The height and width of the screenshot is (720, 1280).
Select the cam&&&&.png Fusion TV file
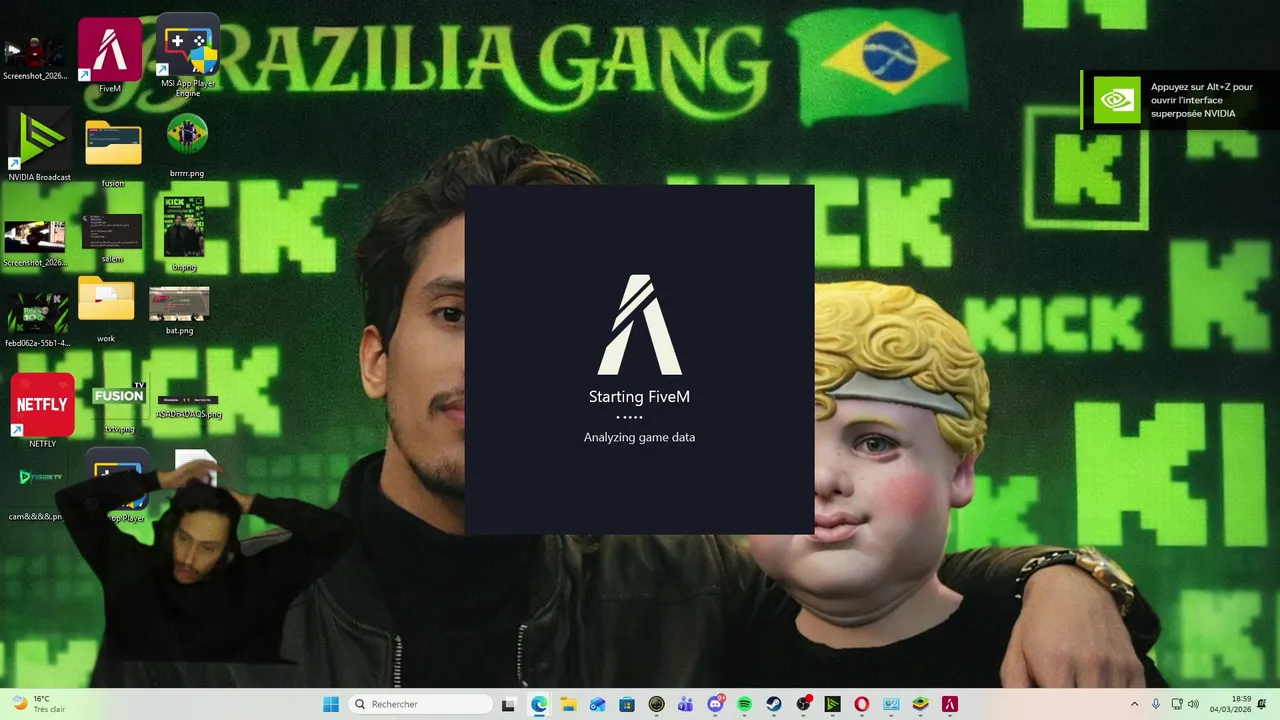[38, 492]
